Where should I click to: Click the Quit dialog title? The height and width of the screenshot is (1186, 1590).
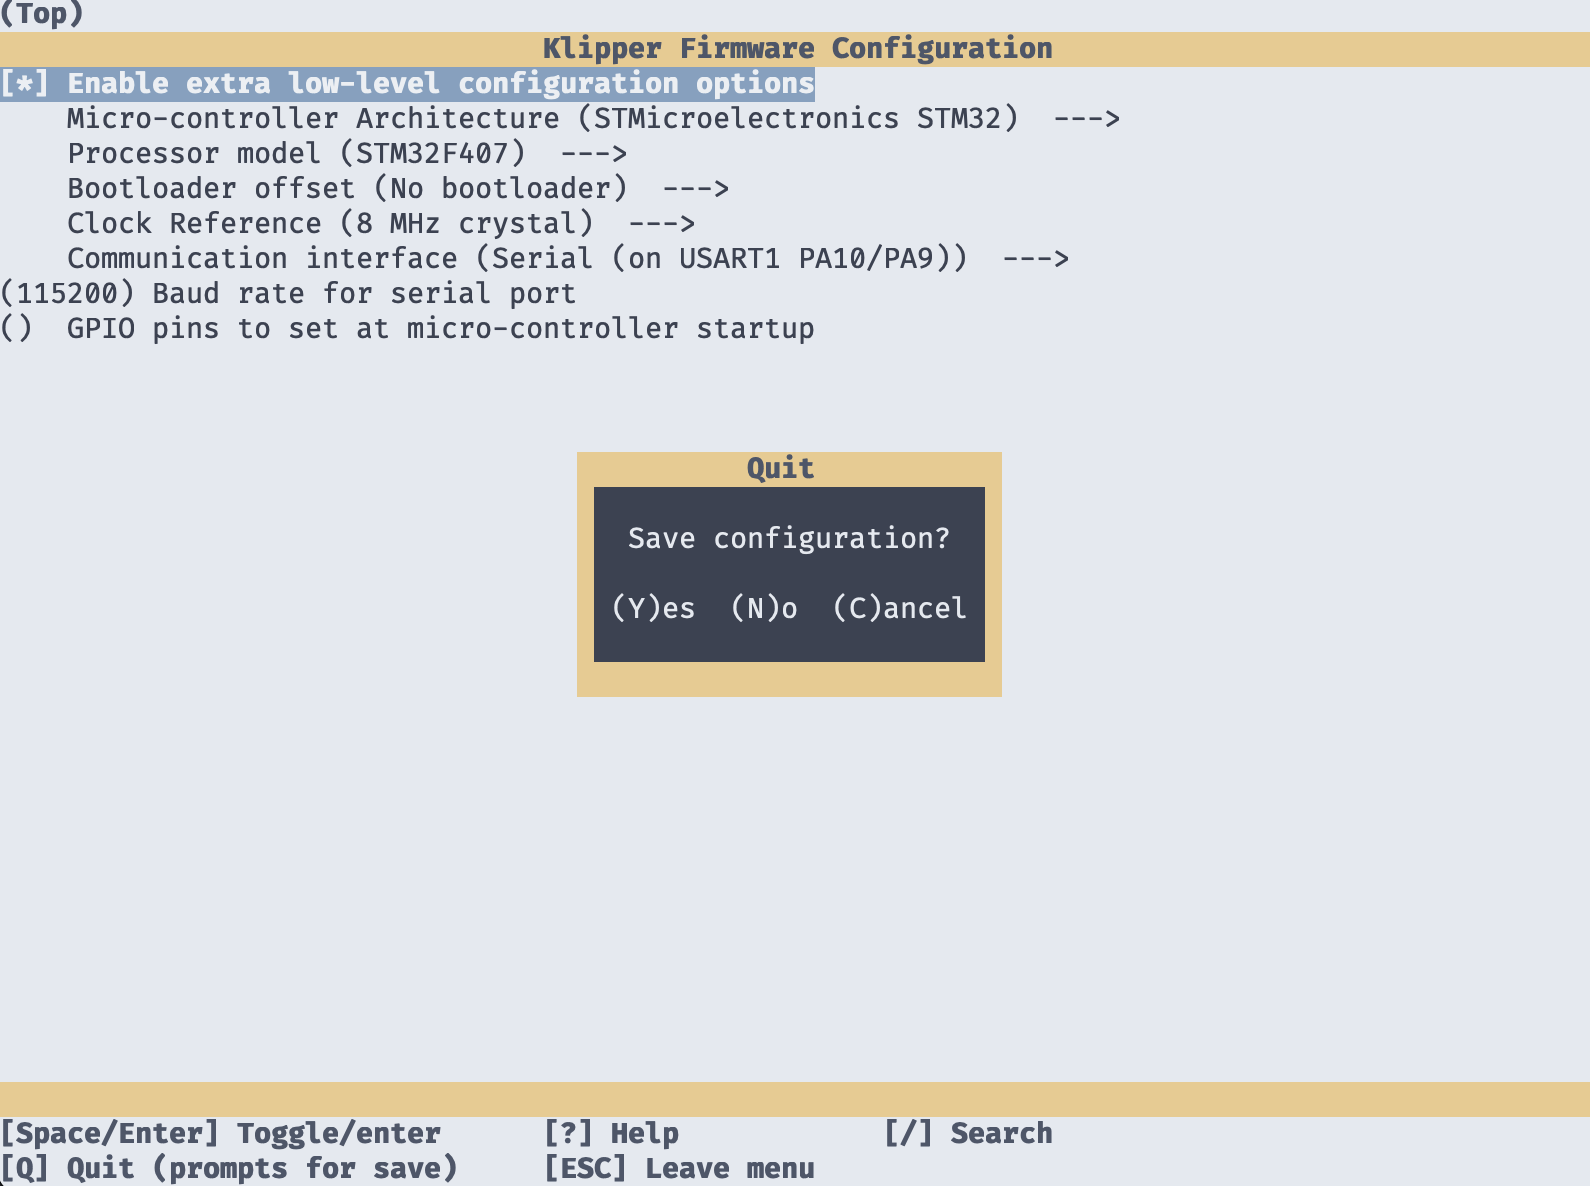click(780, 468)
